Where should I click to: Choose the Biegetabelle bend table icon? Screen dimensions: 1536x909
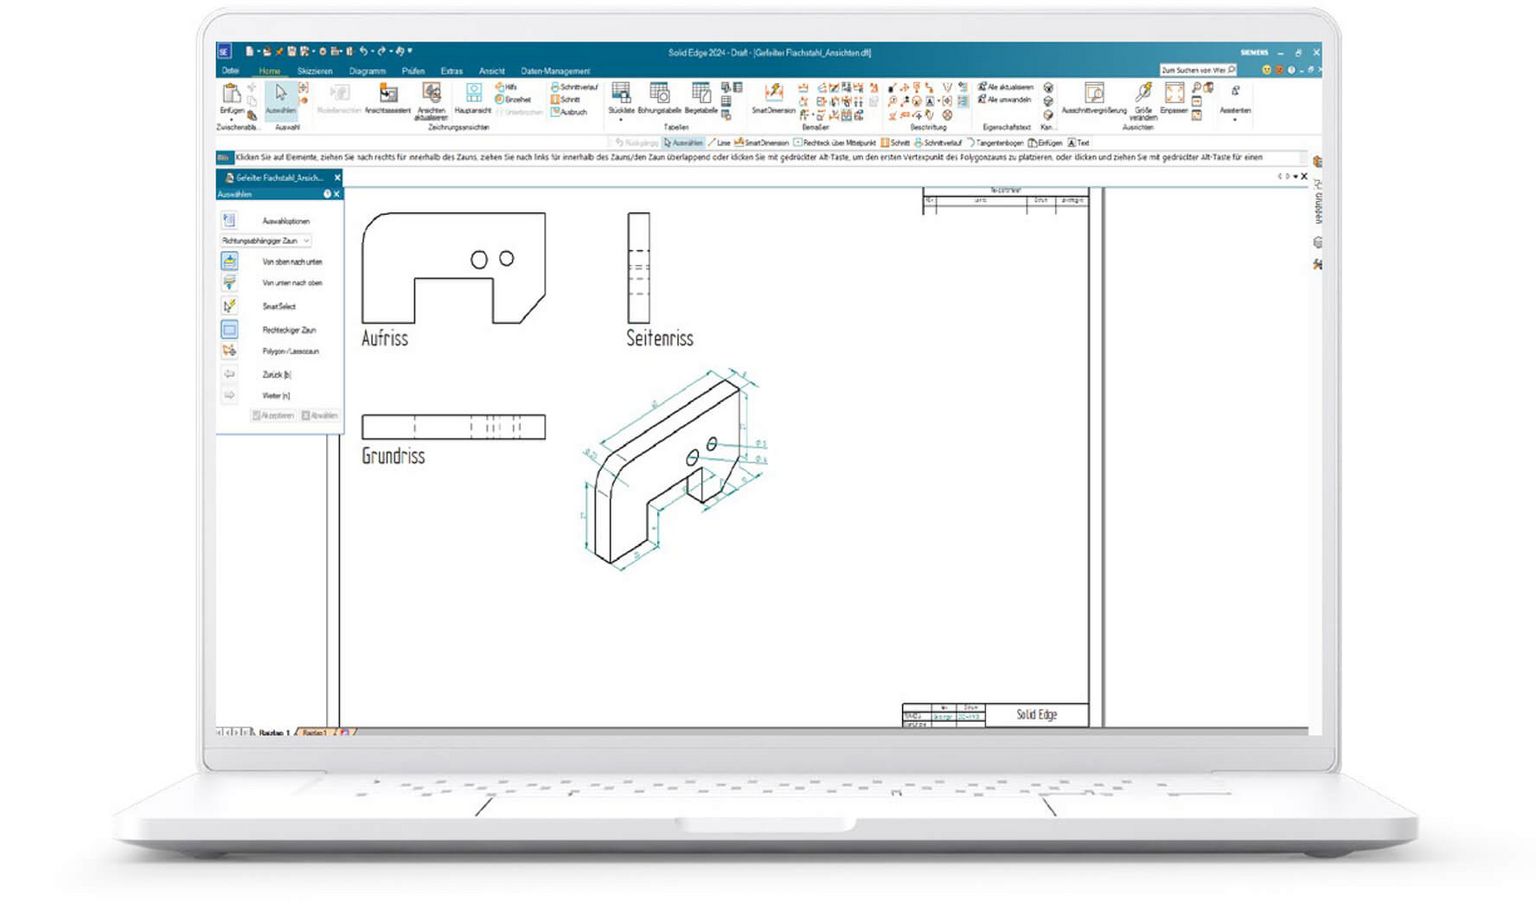coord(701,97)
